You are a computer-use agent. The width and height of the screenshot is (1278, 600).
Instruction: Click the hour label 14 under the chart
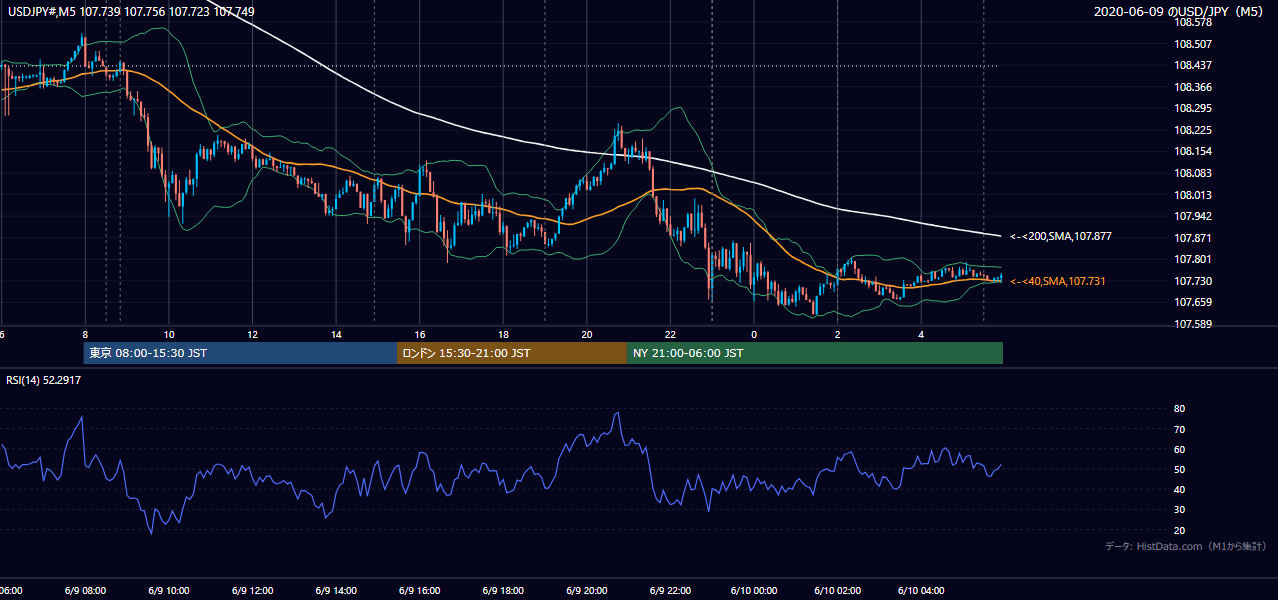[337, 335]
